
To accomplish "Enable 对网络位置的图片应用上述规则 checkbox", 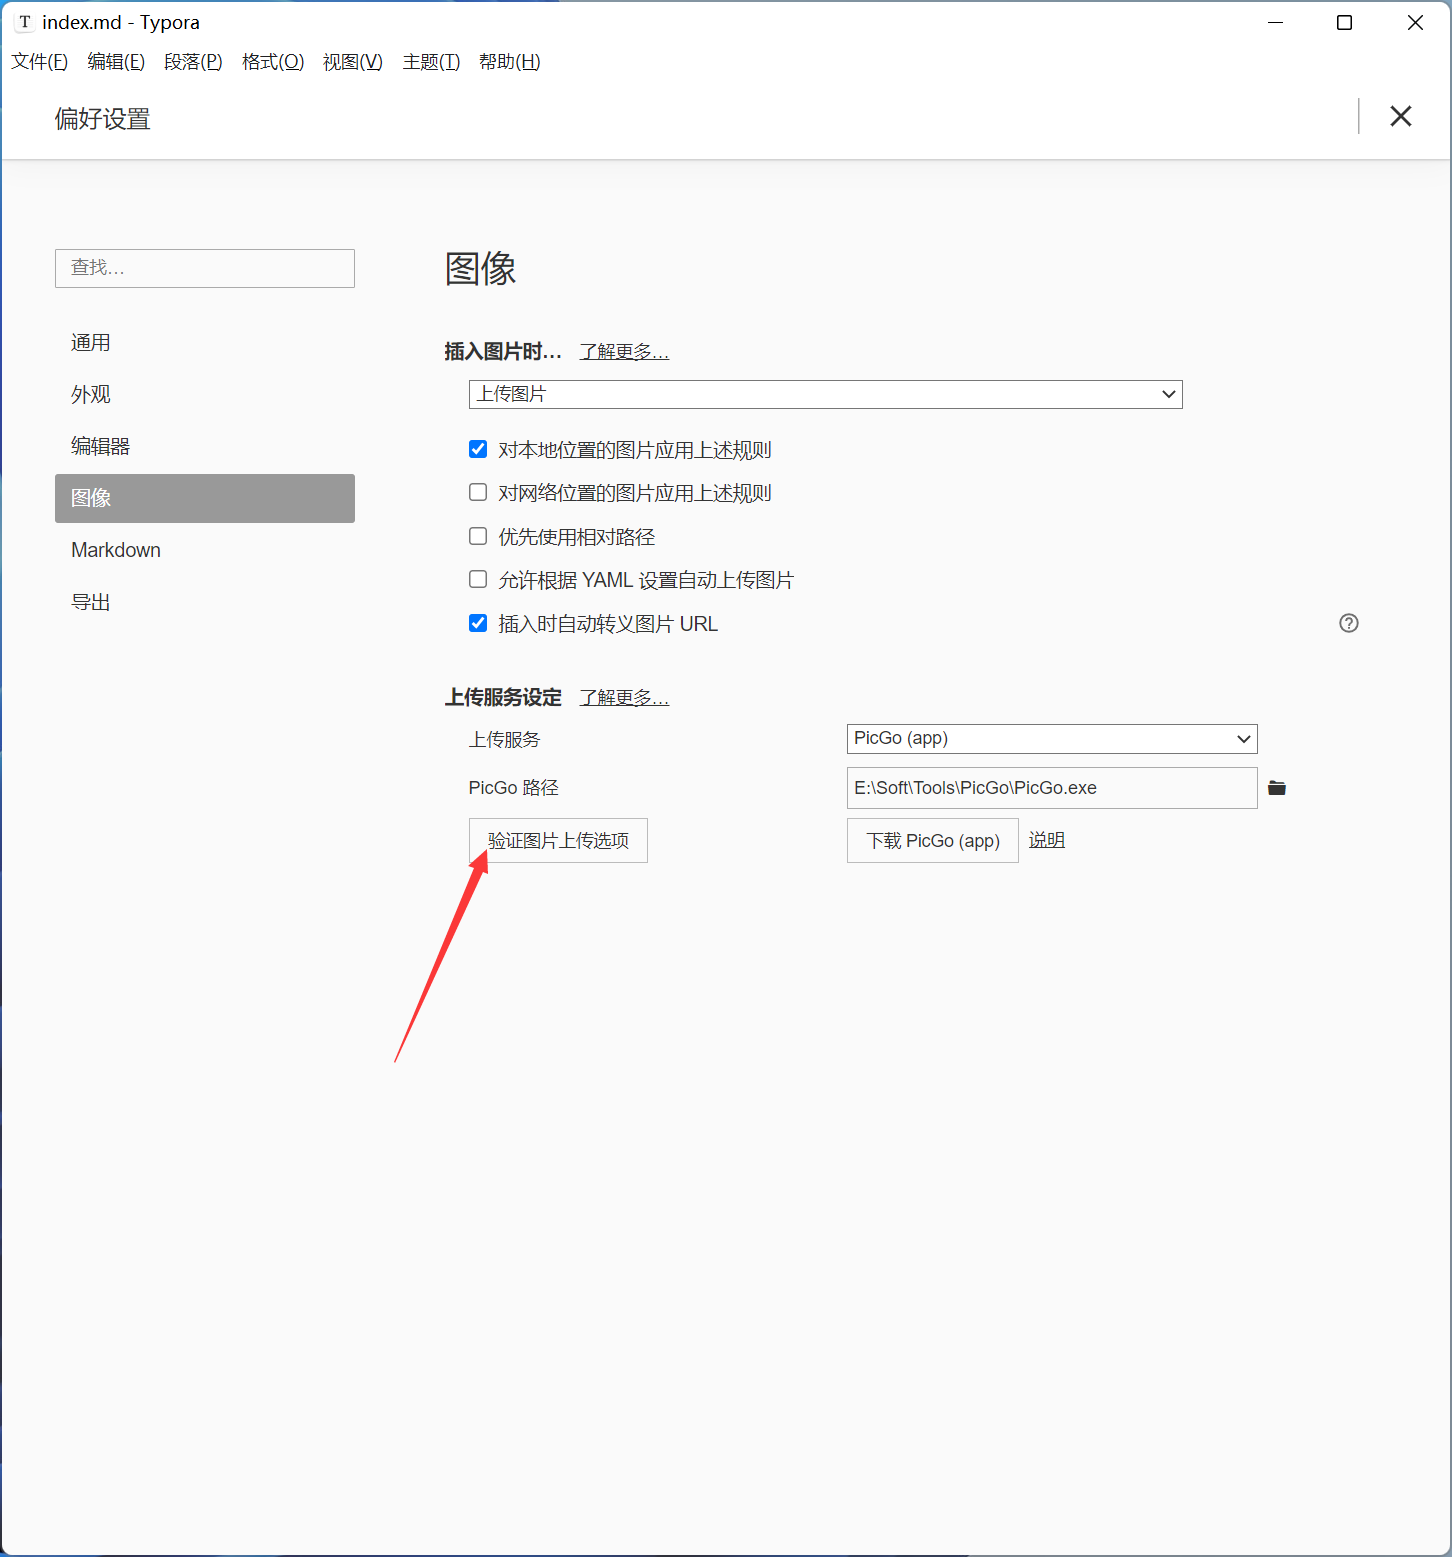I will click(x=478, y=492).
